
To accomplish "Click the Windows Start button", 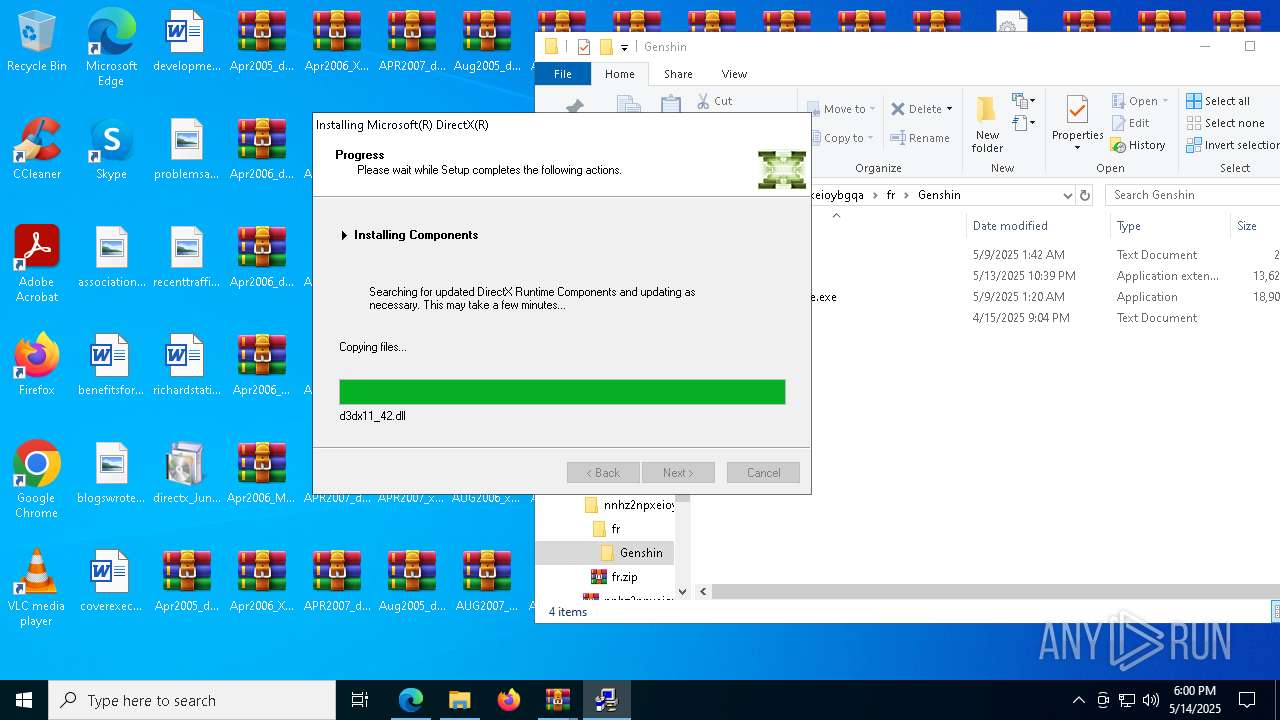I will 24,700.
